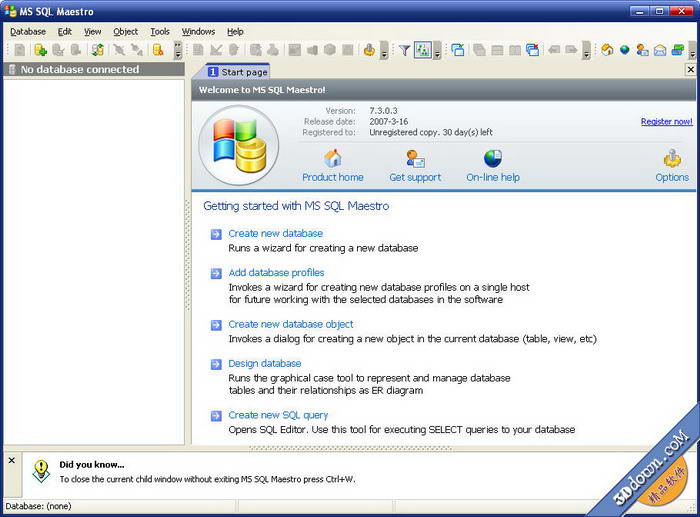Click the blue globe toolbar icon
Screen dimensions: 700x517
tap(625, 50)
